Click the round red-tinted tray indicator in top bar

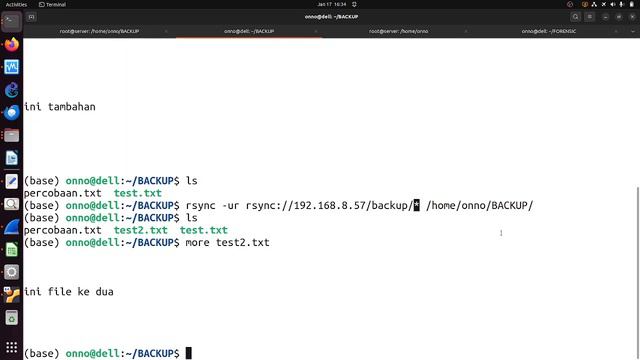[570, 4]
